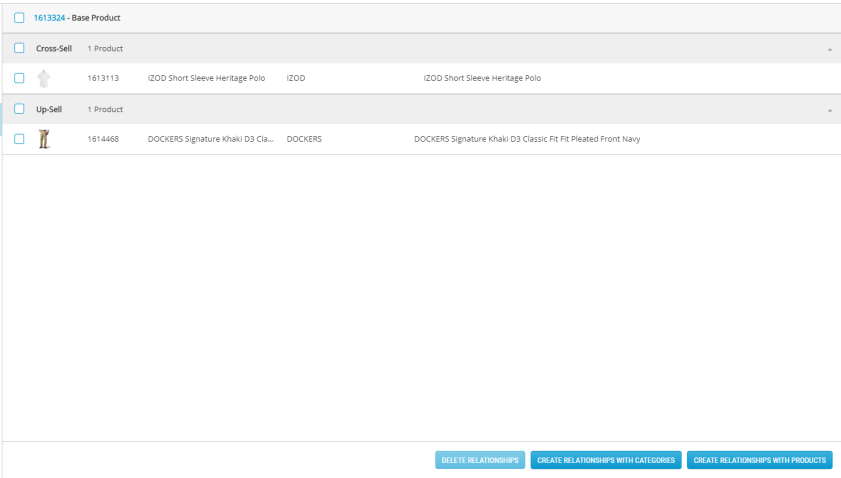Click product ID 1614468
This screenshot has width=841, height=478.
(x=103, y=139)
